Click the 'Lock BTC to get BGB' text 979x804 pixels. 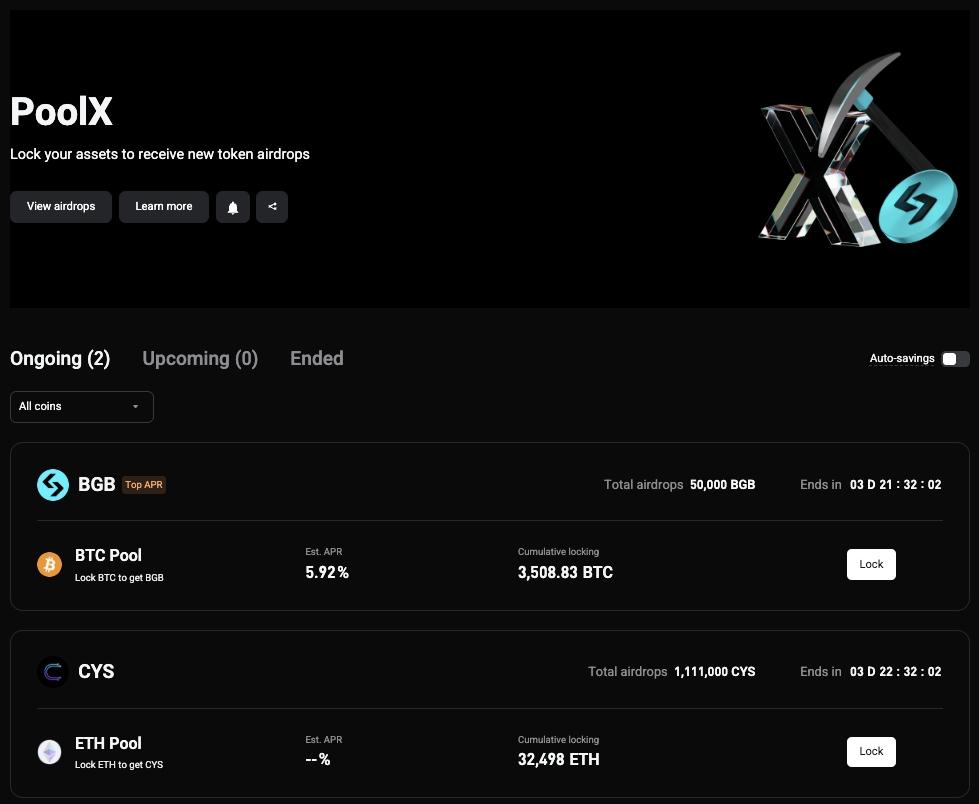[x=119, y=578]
